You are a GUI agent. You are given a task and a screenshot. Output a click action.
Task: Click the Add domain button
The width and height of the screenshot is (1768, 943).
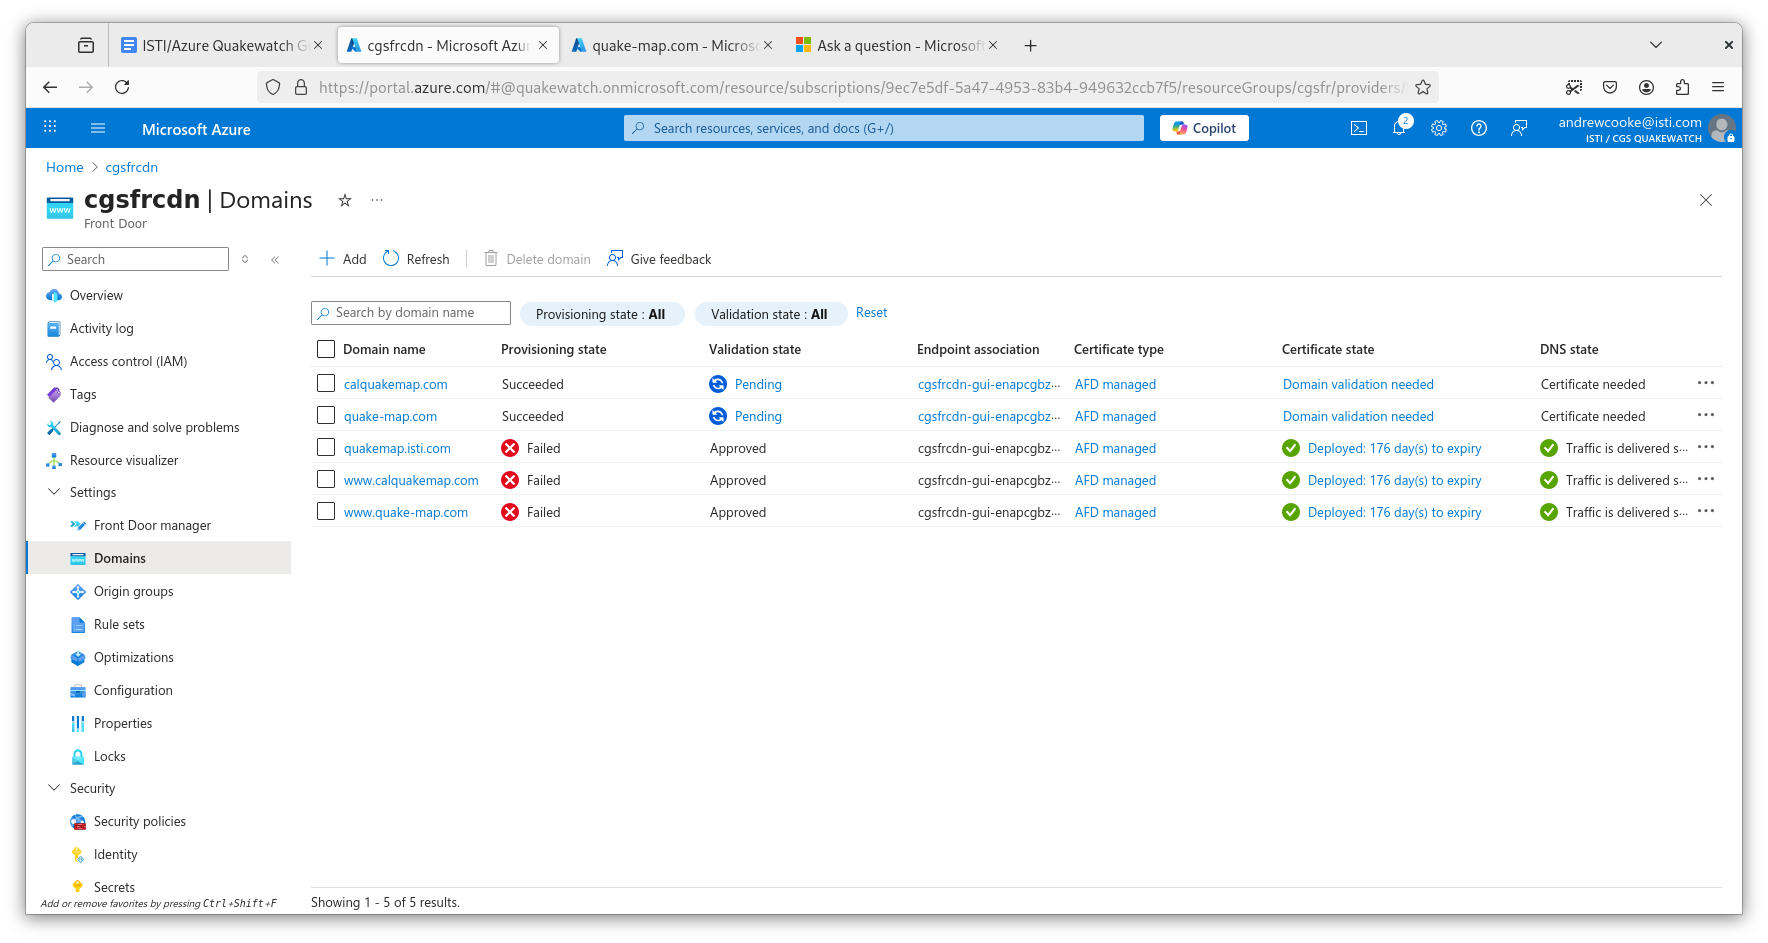click(343, 259)
